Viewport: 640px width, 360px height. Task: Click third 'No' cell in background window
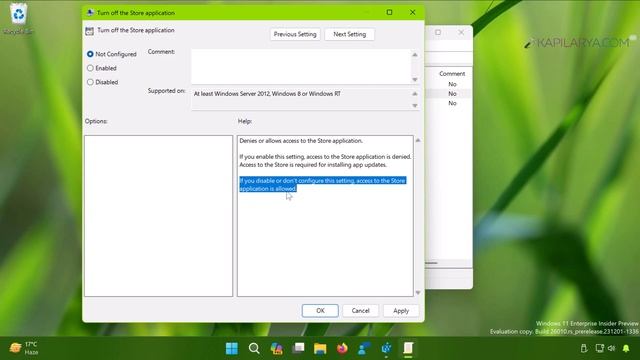(x=452, y=103)
